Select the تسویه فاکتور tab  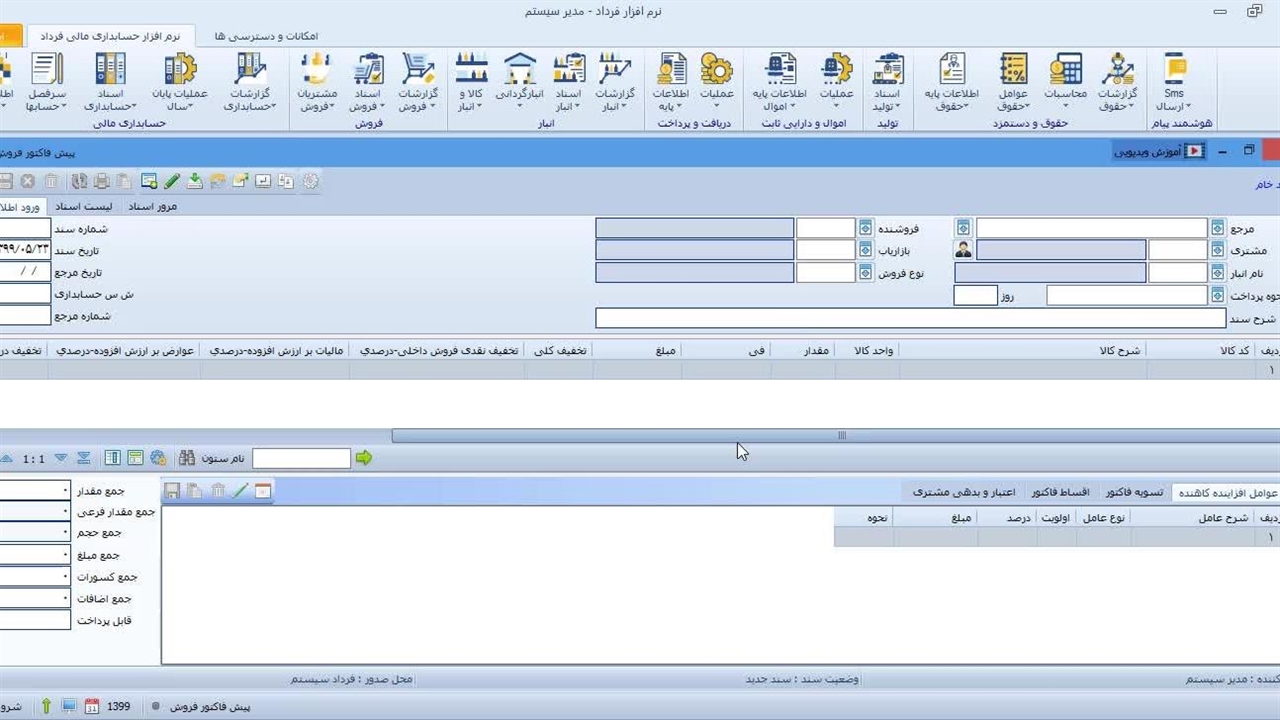(1134, 492)
